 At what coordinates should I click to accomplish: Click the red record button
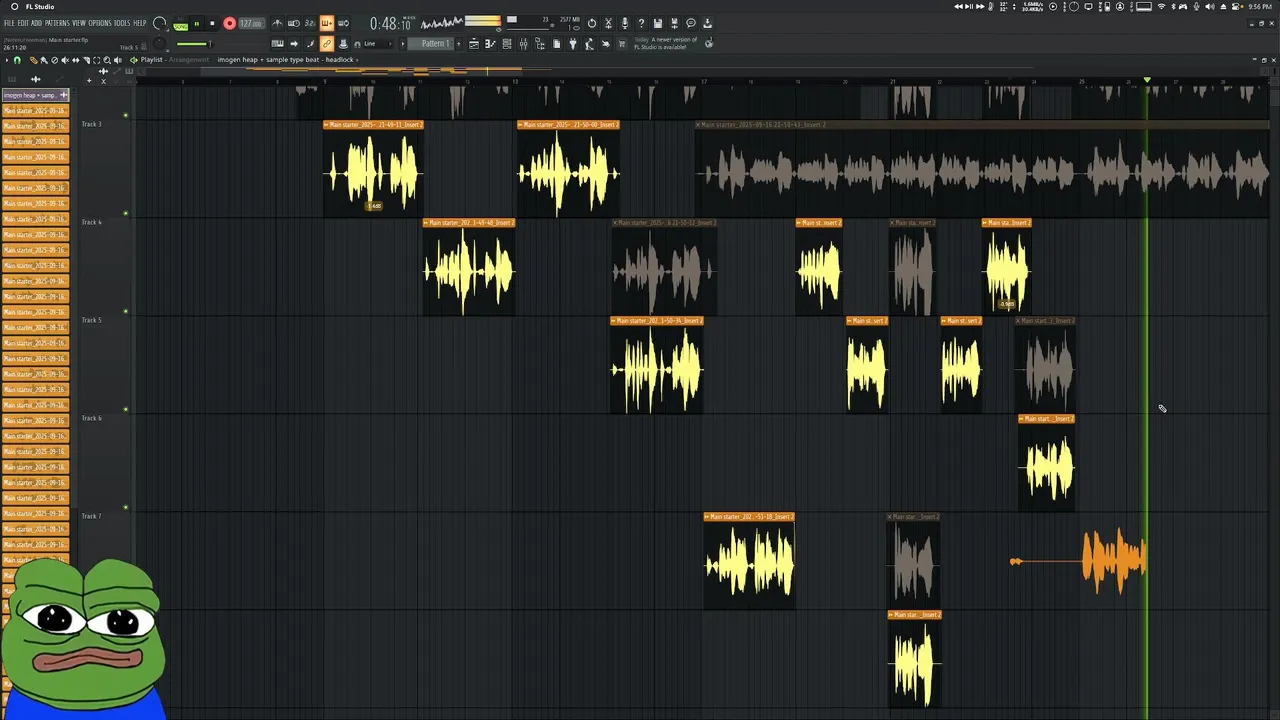230,24
